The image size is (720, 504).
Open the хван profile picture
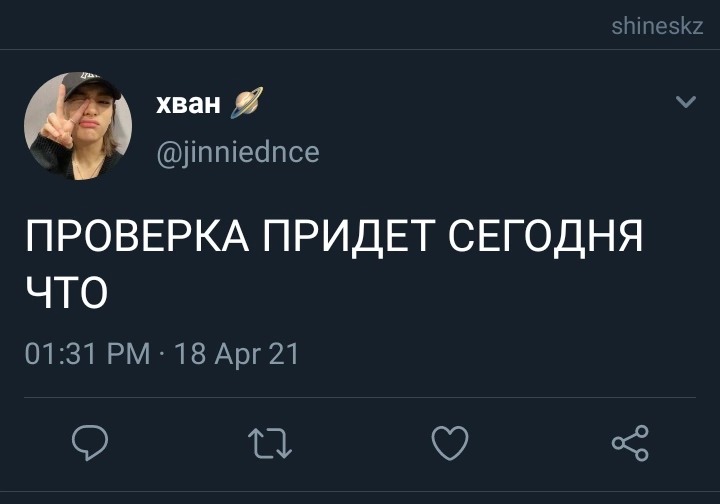tap(78, 125)
